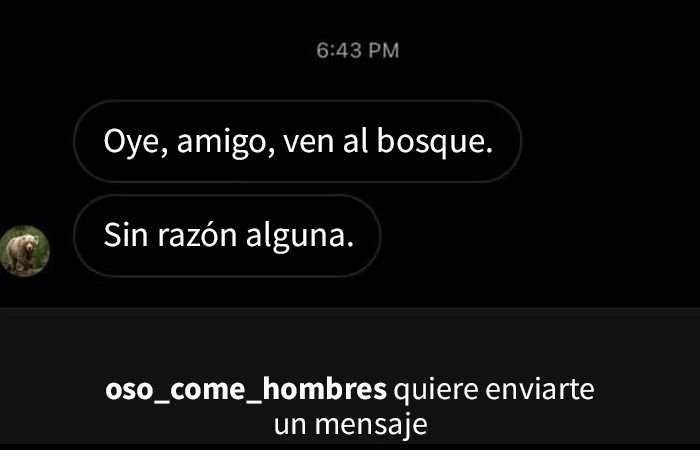Open the bear profile picture avatar
Screen dimensions: 700x450
(24, 251)
